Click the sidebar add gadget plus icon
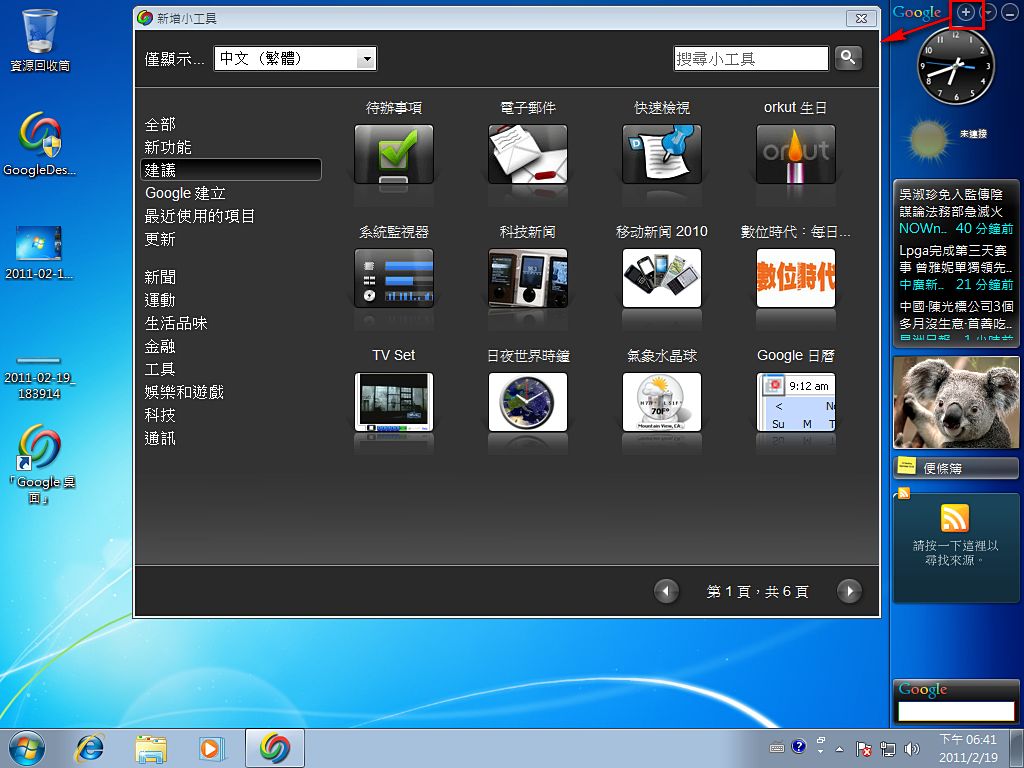Screen dimensions: 1024x768 965,12
